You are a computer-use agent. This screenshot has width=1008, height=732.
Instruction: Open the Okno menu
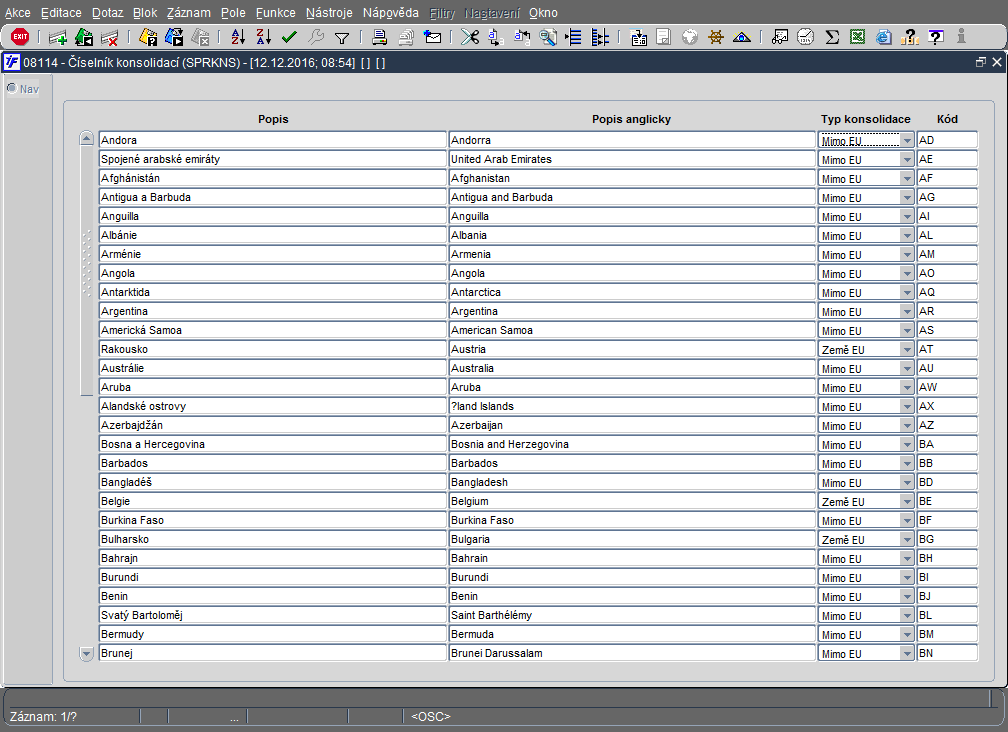pos(543,13)
